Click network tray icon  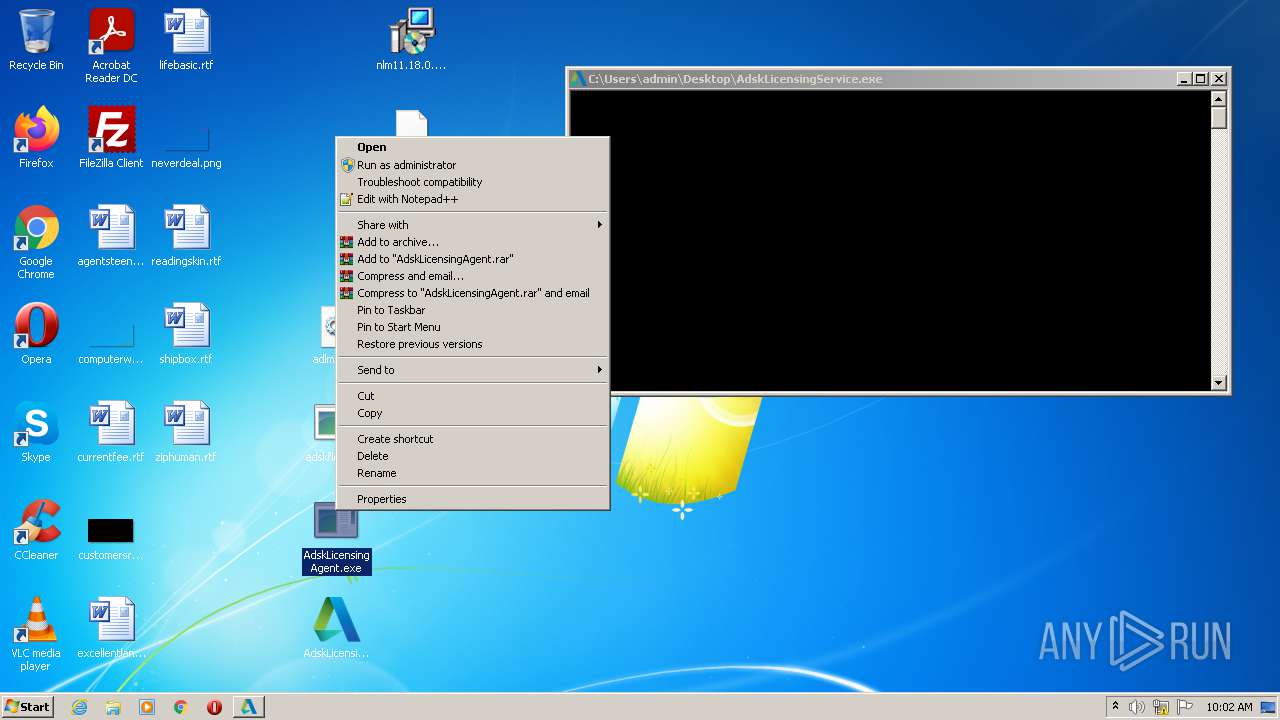click(x=1161, y=707)
